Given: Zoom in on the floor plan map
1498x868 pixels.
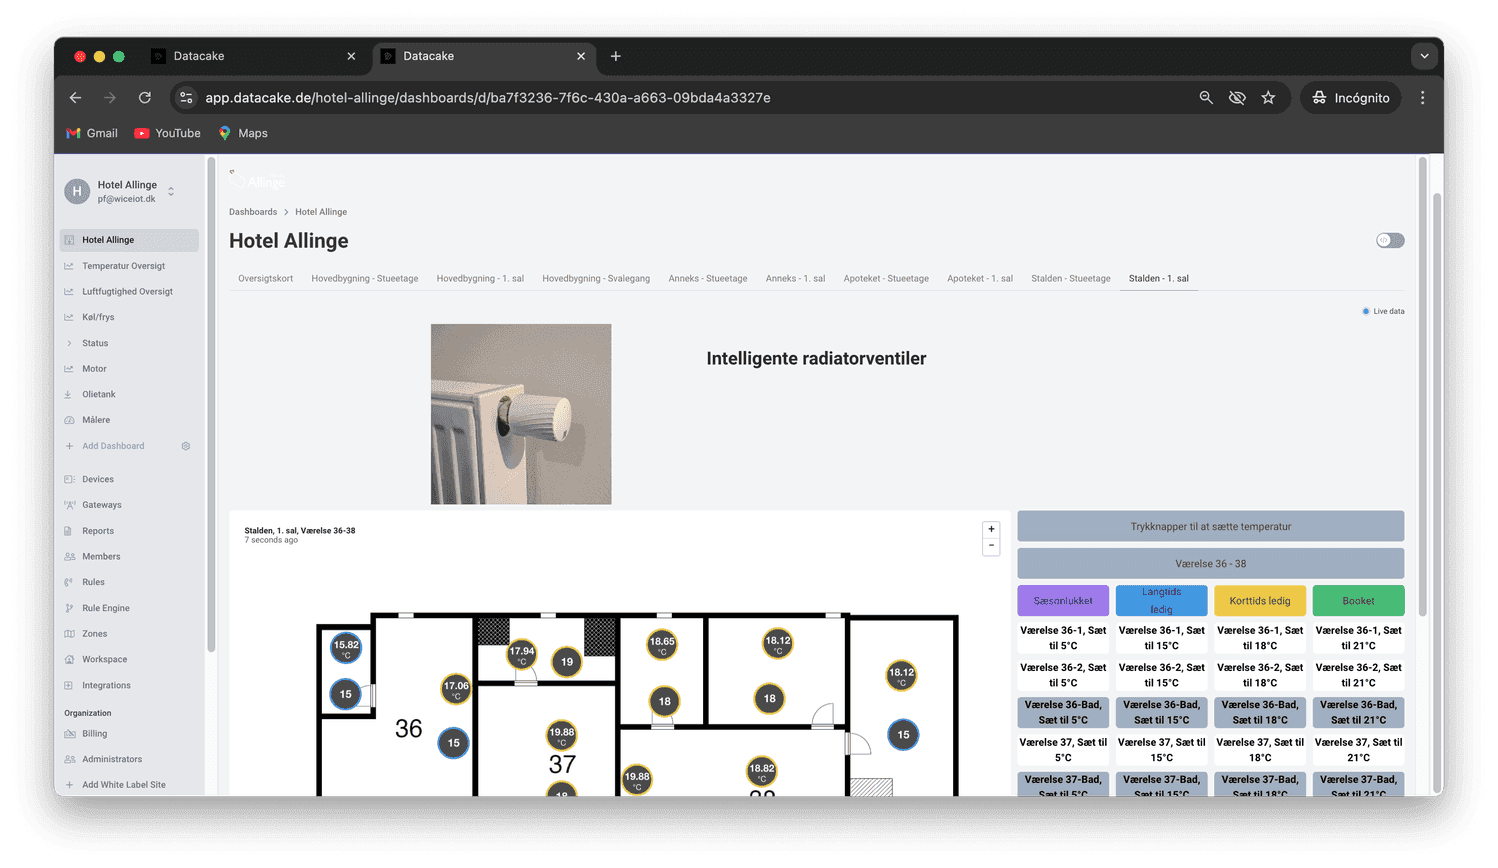Looking at the screenshot, I should 991,529.
